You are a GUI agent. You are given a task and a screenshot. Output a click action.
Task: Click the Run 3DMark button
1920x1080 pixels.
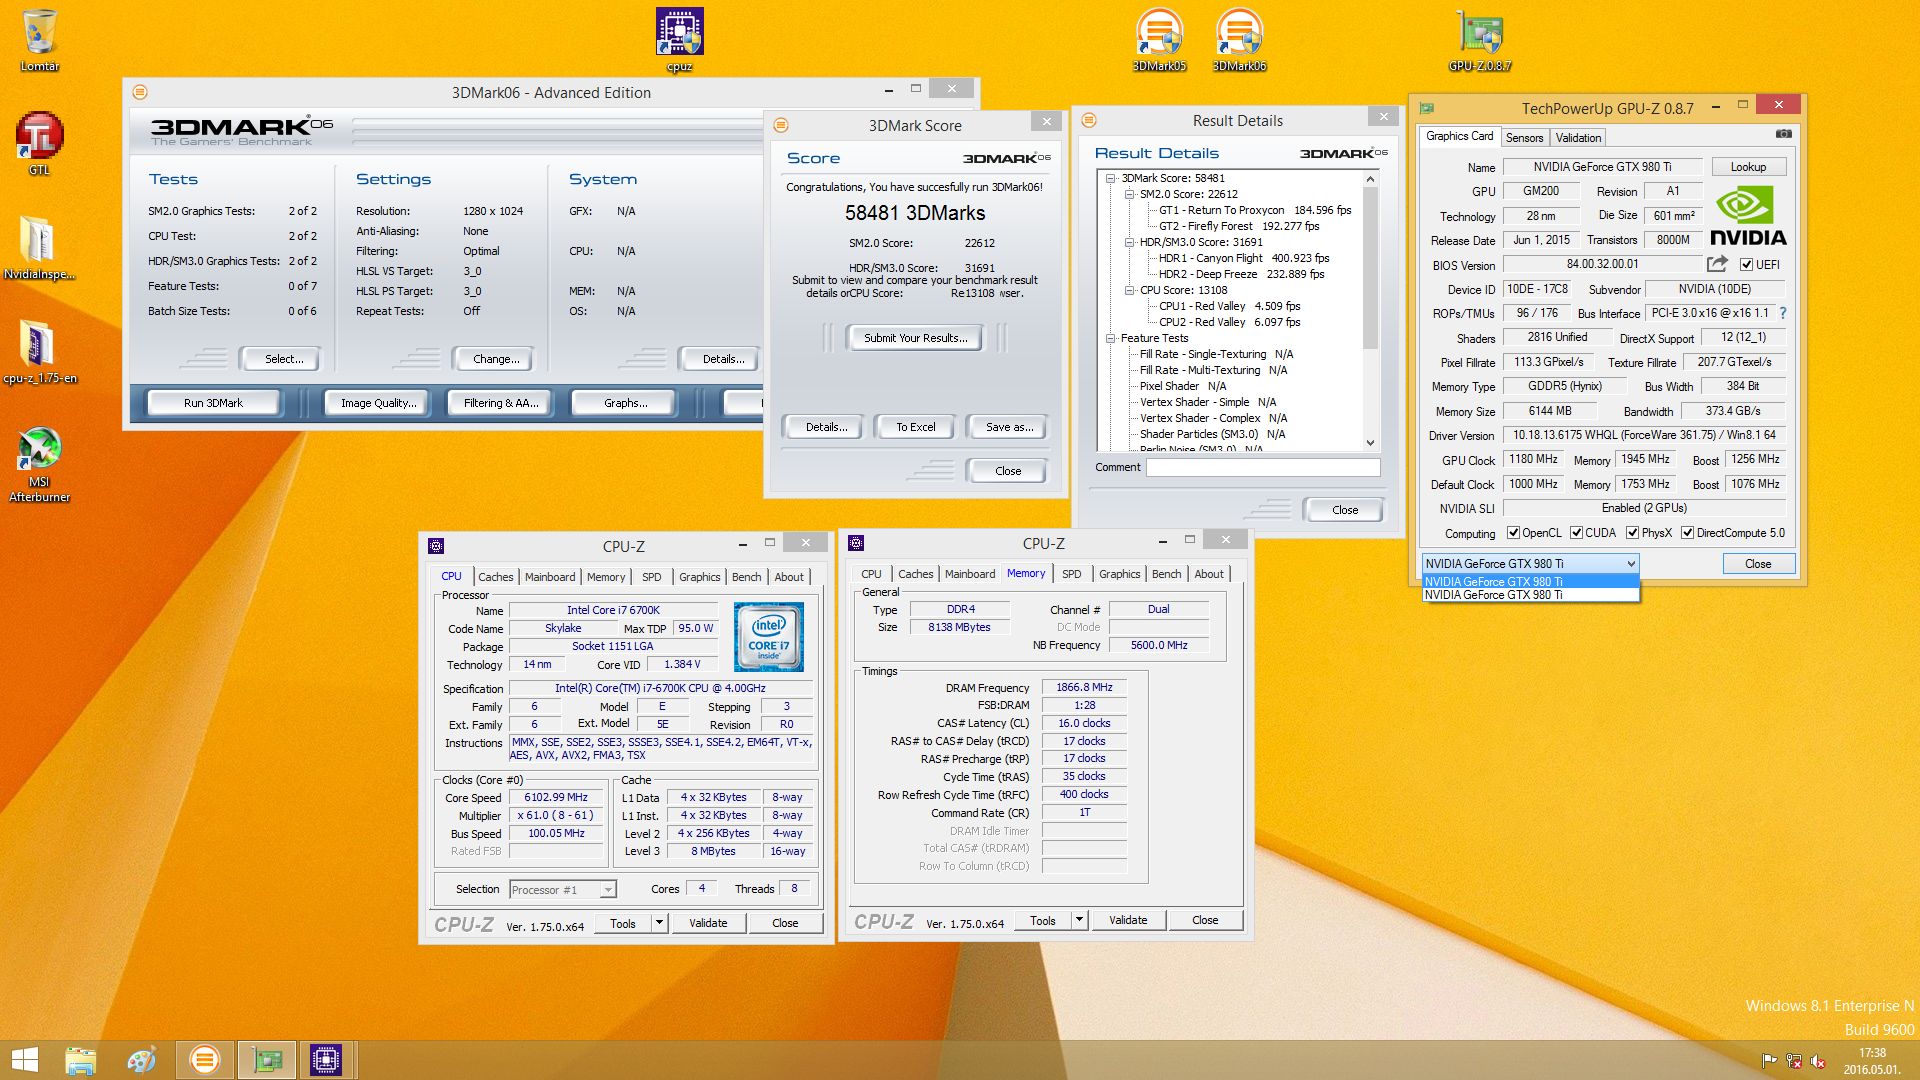click(x=213, y=403)
